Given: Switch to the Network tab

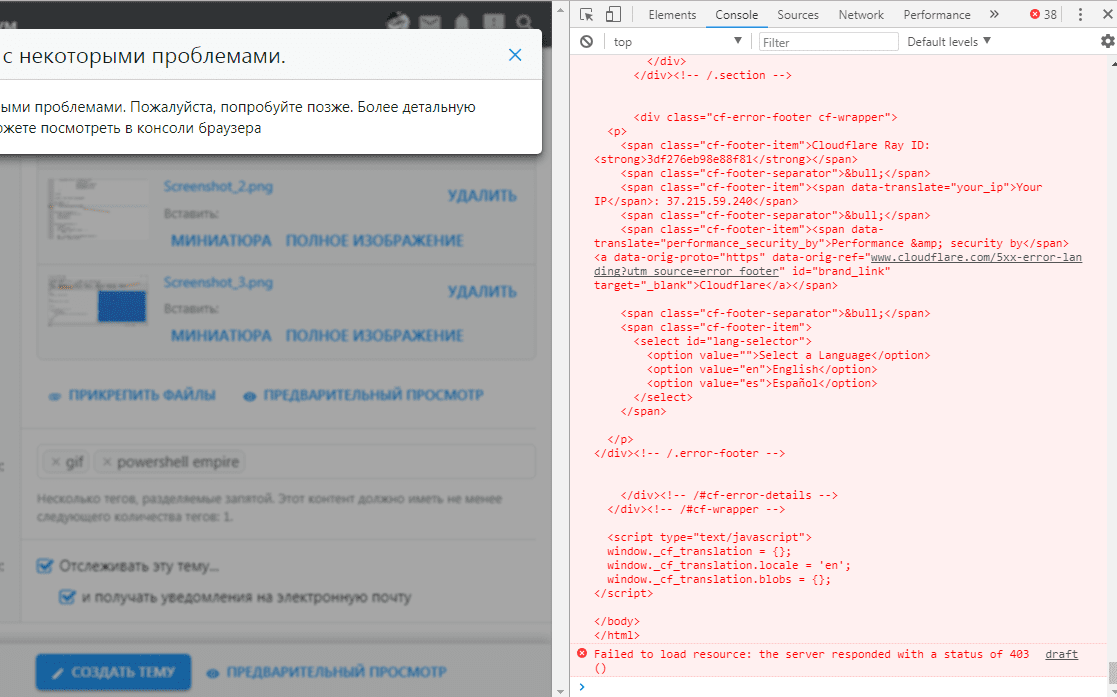Looking at the screenshot, I should click(x=861, y=14).
